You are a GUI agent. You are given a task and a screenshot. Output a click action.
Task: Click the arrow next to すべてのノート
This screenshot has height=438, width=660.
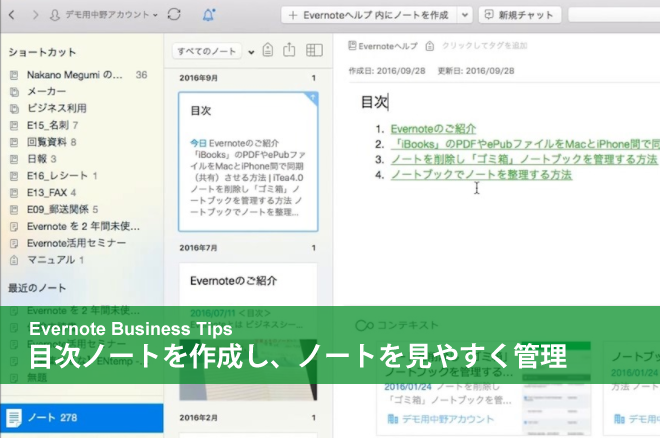point(251,52)
